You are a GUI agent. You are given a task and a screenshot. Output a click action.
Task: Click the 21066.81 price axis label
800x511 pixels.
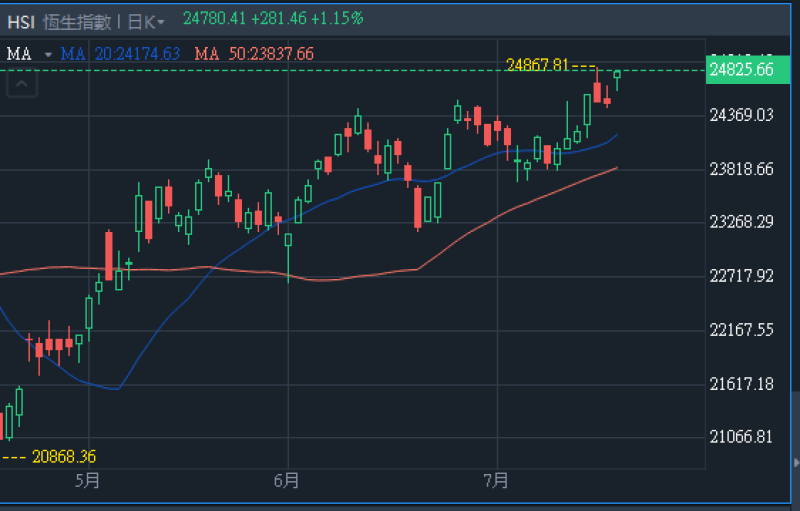tap(741, 437)
